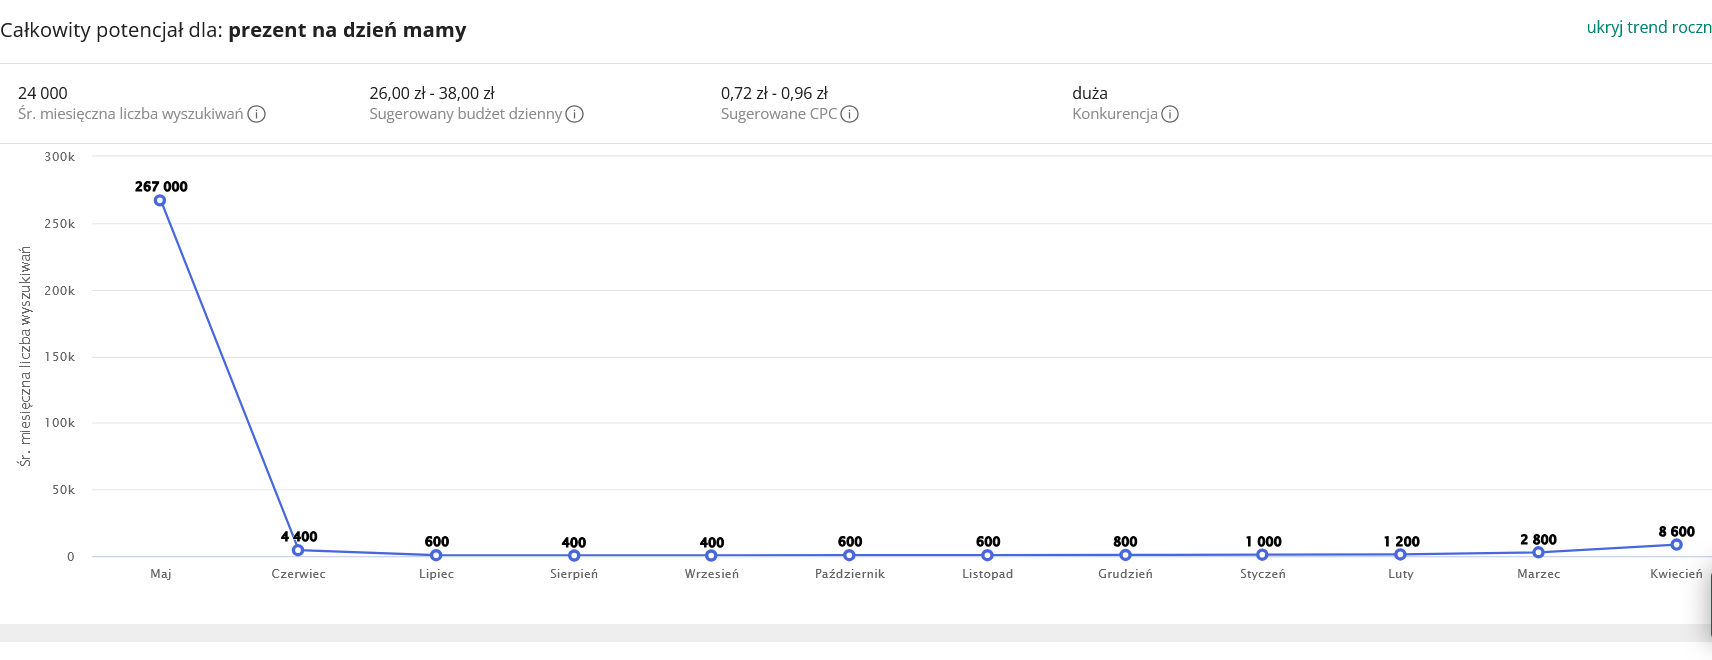The height and width of the screenshot is (660, 1712).
Task: Click the Marzec data point at 2 800
Action: pos(1538,552)
